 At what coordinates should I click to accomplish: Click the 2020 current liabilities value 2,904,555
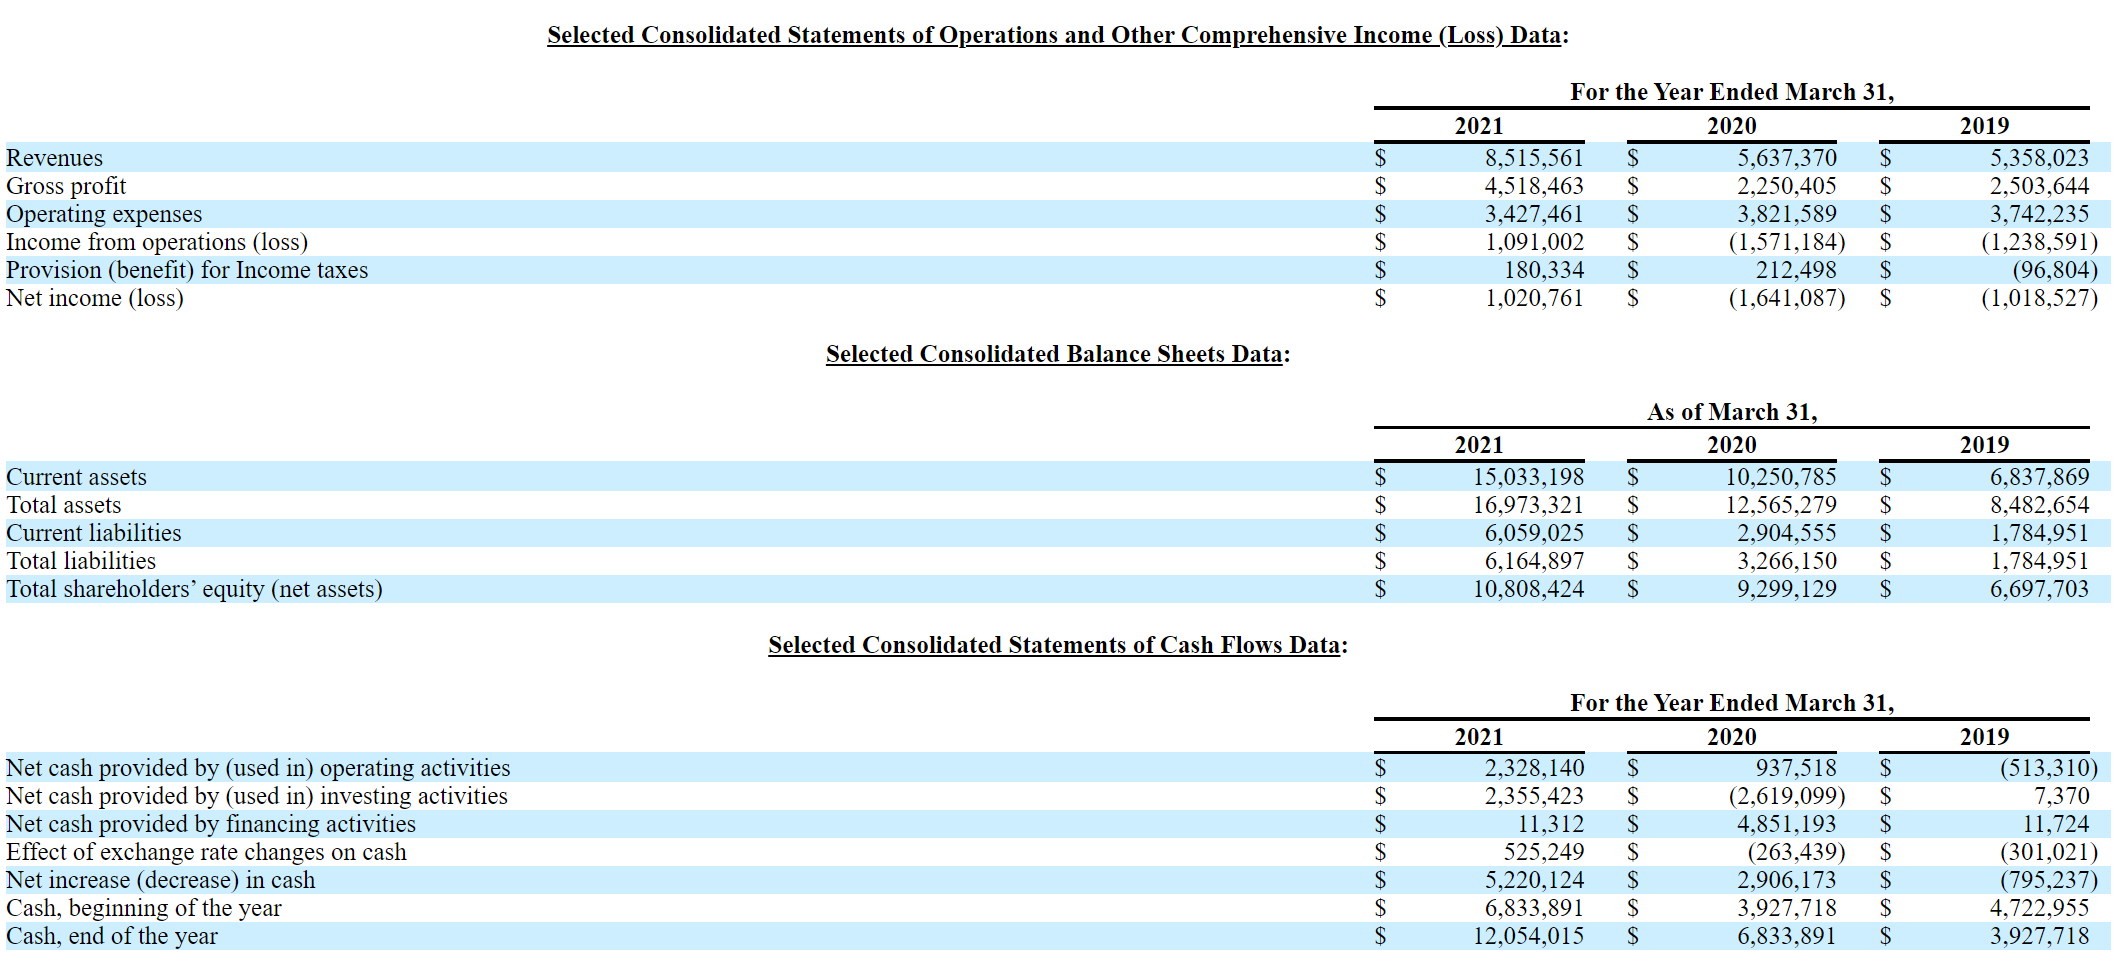(1786, 533)
